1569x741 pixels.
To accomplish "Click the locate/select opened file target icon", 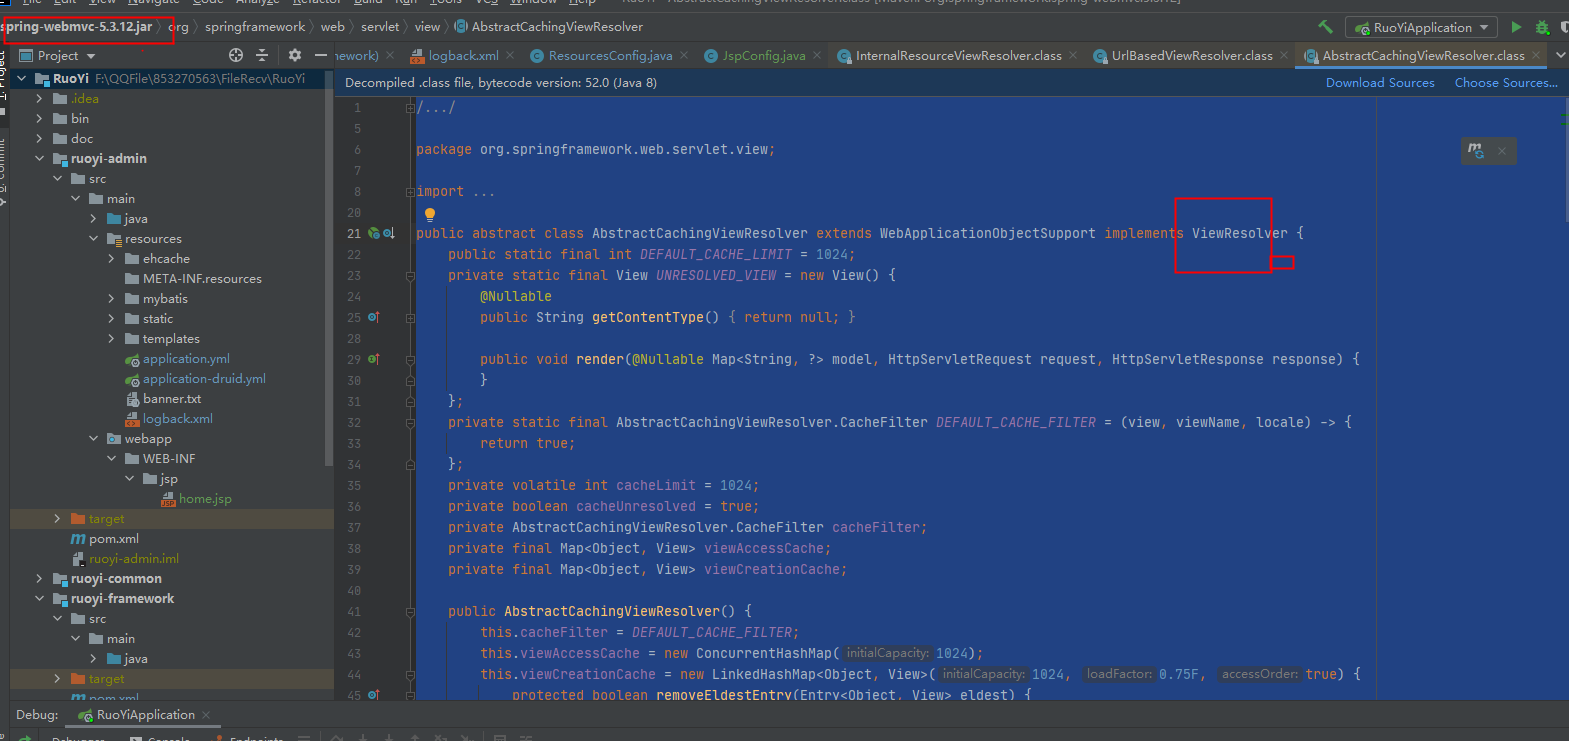I will (x=236, y=55).
